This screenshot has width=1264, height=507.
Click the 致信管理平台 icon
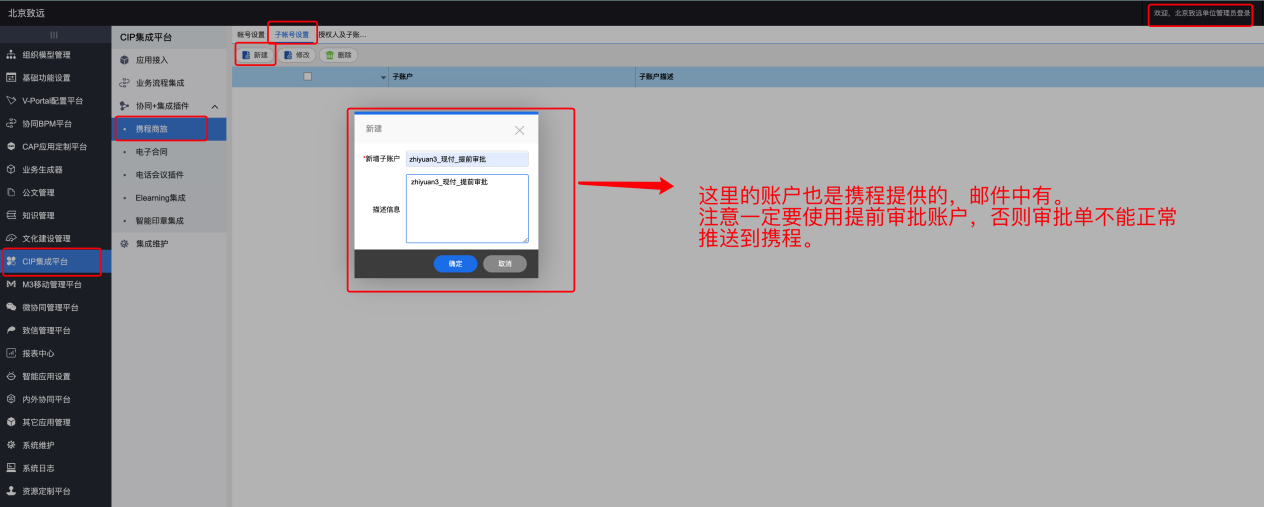coord(11,331)
